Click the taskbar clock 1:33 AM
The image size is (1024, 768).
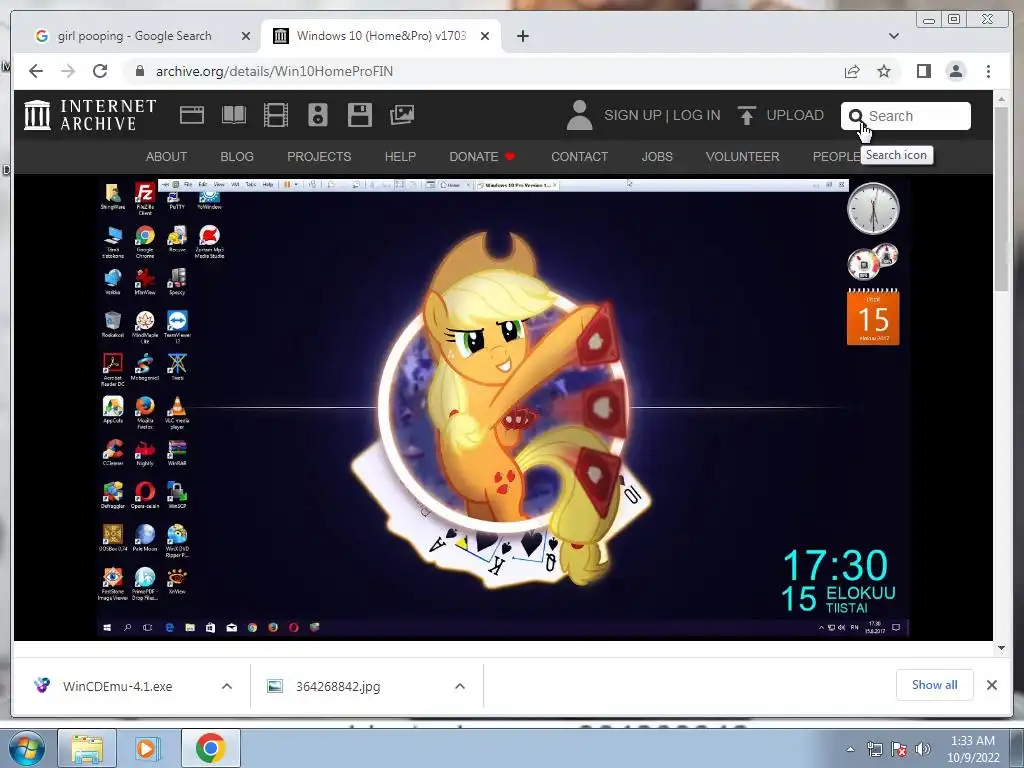tap(973, 749)
